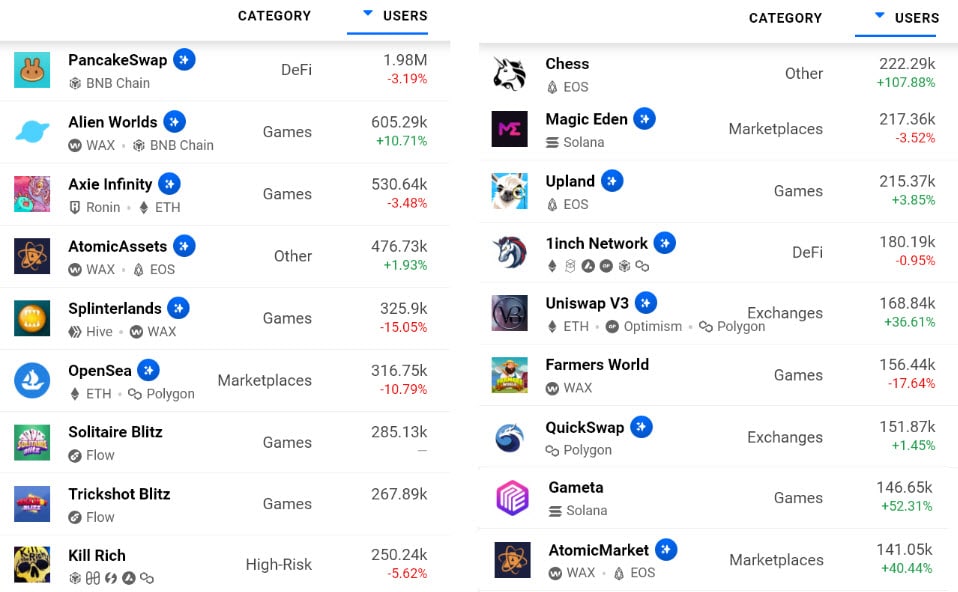
Task: Open the Axie Infinity game icon
Action: (x=32, y=194)
